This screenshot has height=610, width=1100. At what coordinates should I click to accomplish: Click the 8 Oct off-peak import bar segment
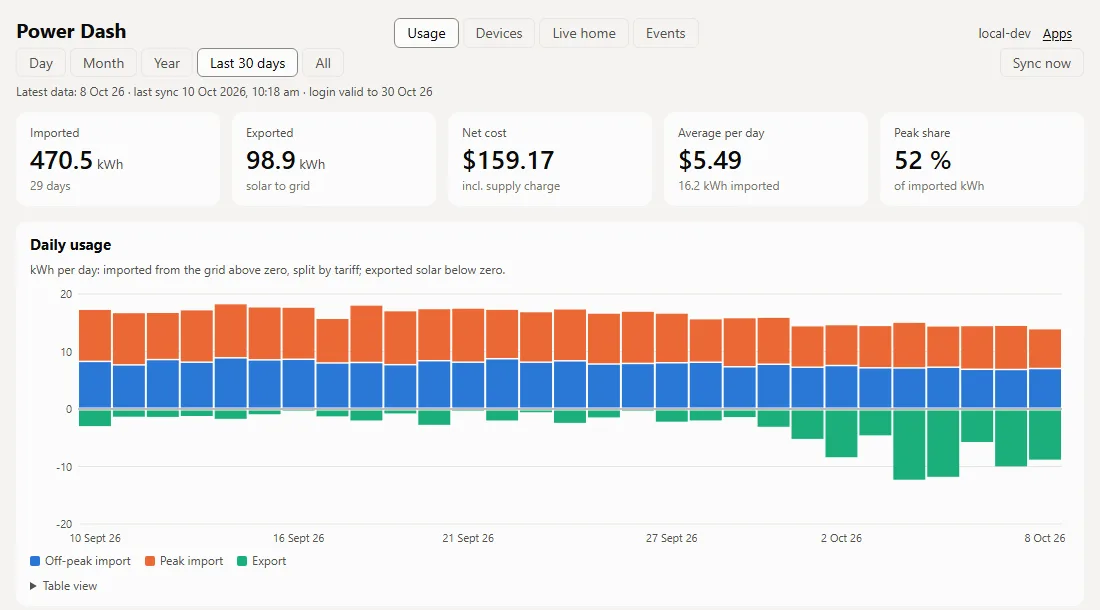[x=1045, y=388]
